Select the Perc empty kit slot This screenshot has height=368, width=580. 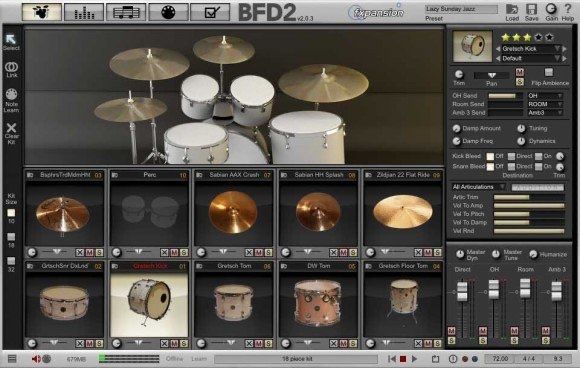tap(149, 212)
